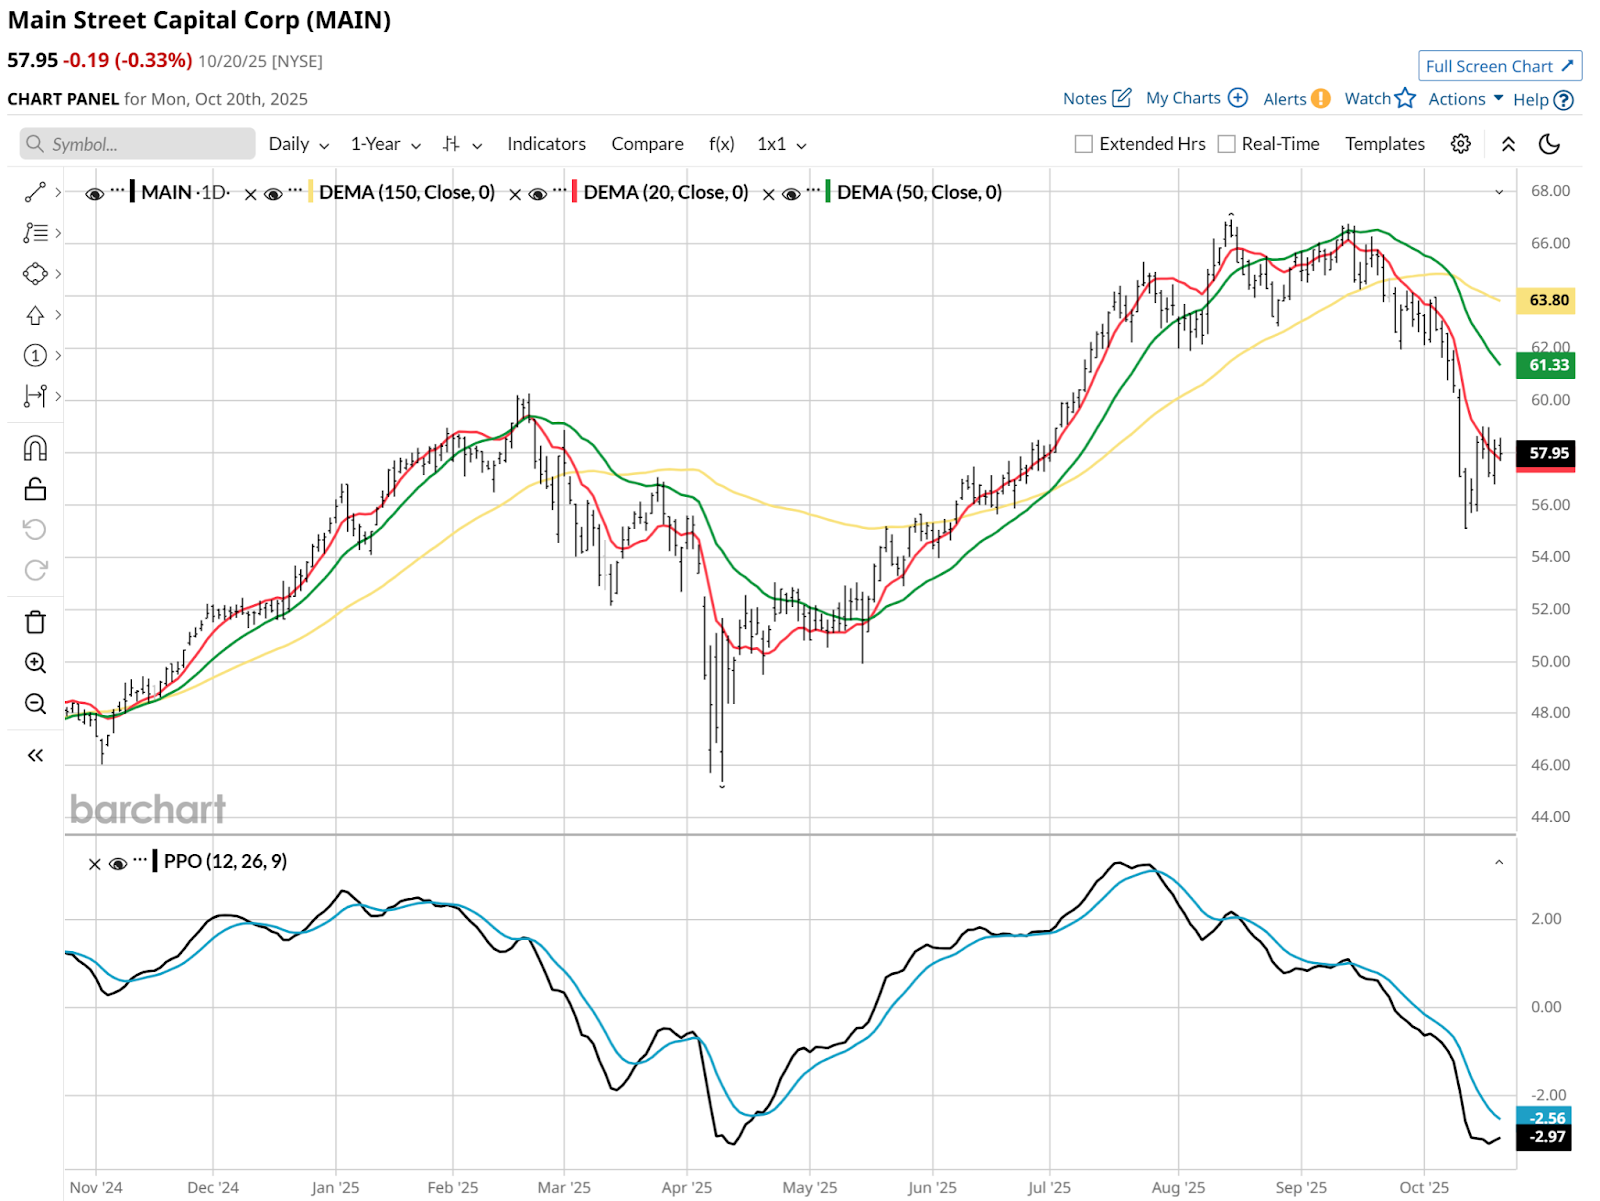Click the red DEMA 20 color swatch

tap(574, 192)
